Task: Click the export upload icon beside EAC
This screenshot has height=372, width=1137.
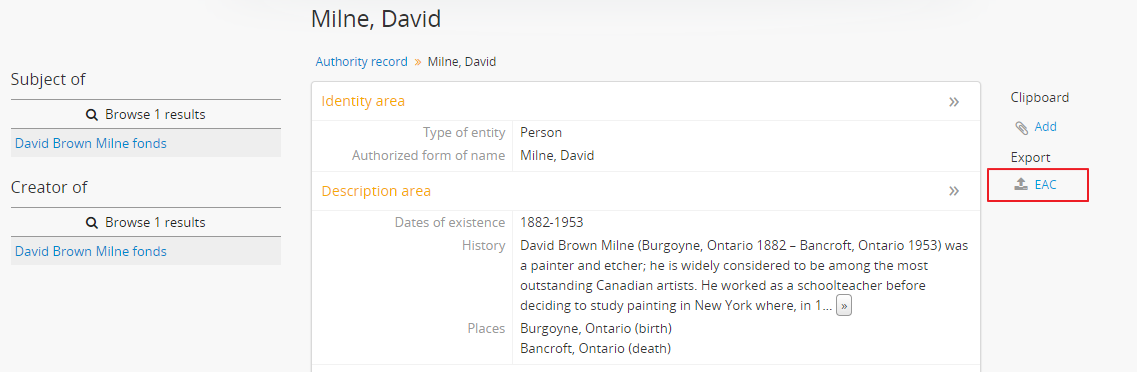Action: tap(1021, 184)
